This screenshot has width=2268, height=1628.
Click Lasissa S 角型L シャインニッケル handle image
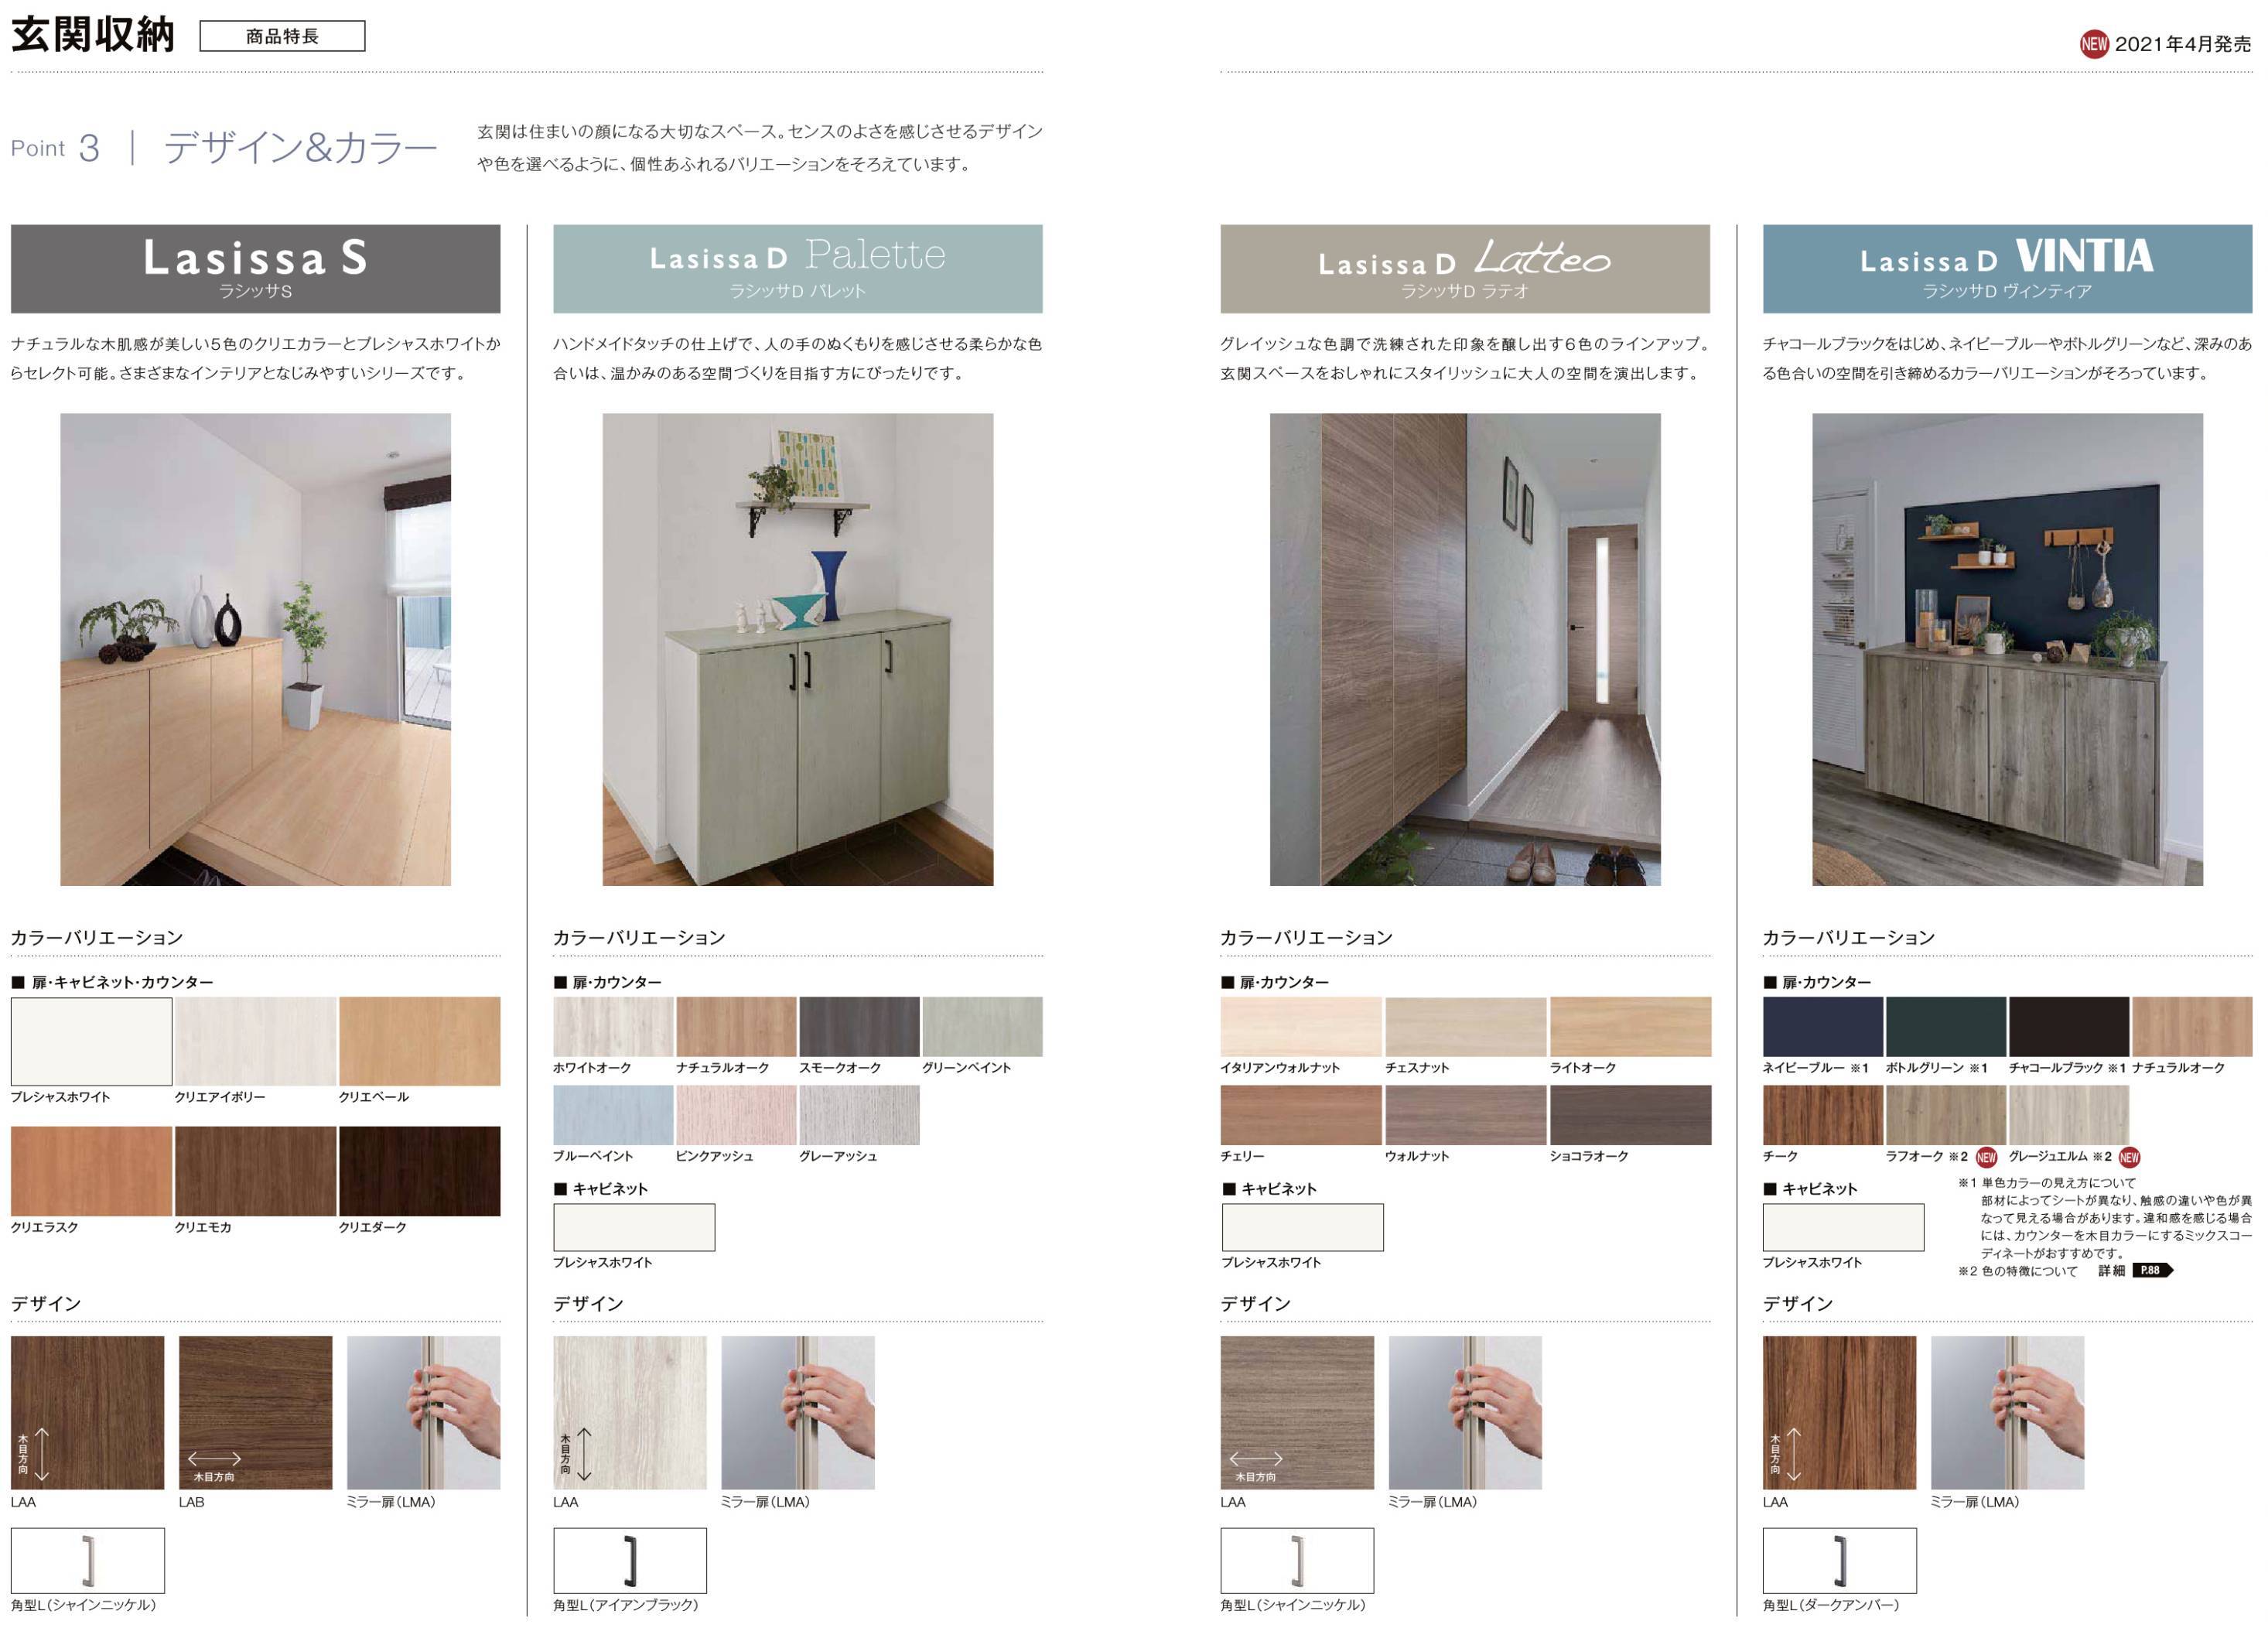point(87,1560)
